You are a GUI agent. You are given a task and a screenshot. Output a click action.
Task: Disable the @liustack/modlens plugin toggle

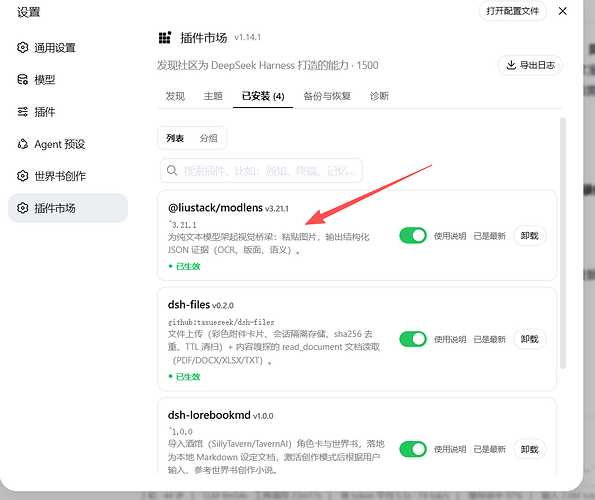tap(413, 236)
